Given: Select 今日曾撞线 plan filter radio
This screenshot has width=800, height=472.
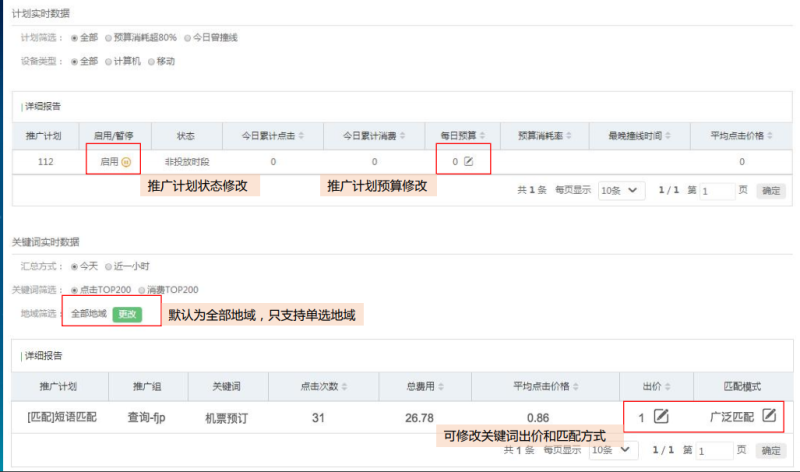Looking at the screenshot, I should (187, 37).
